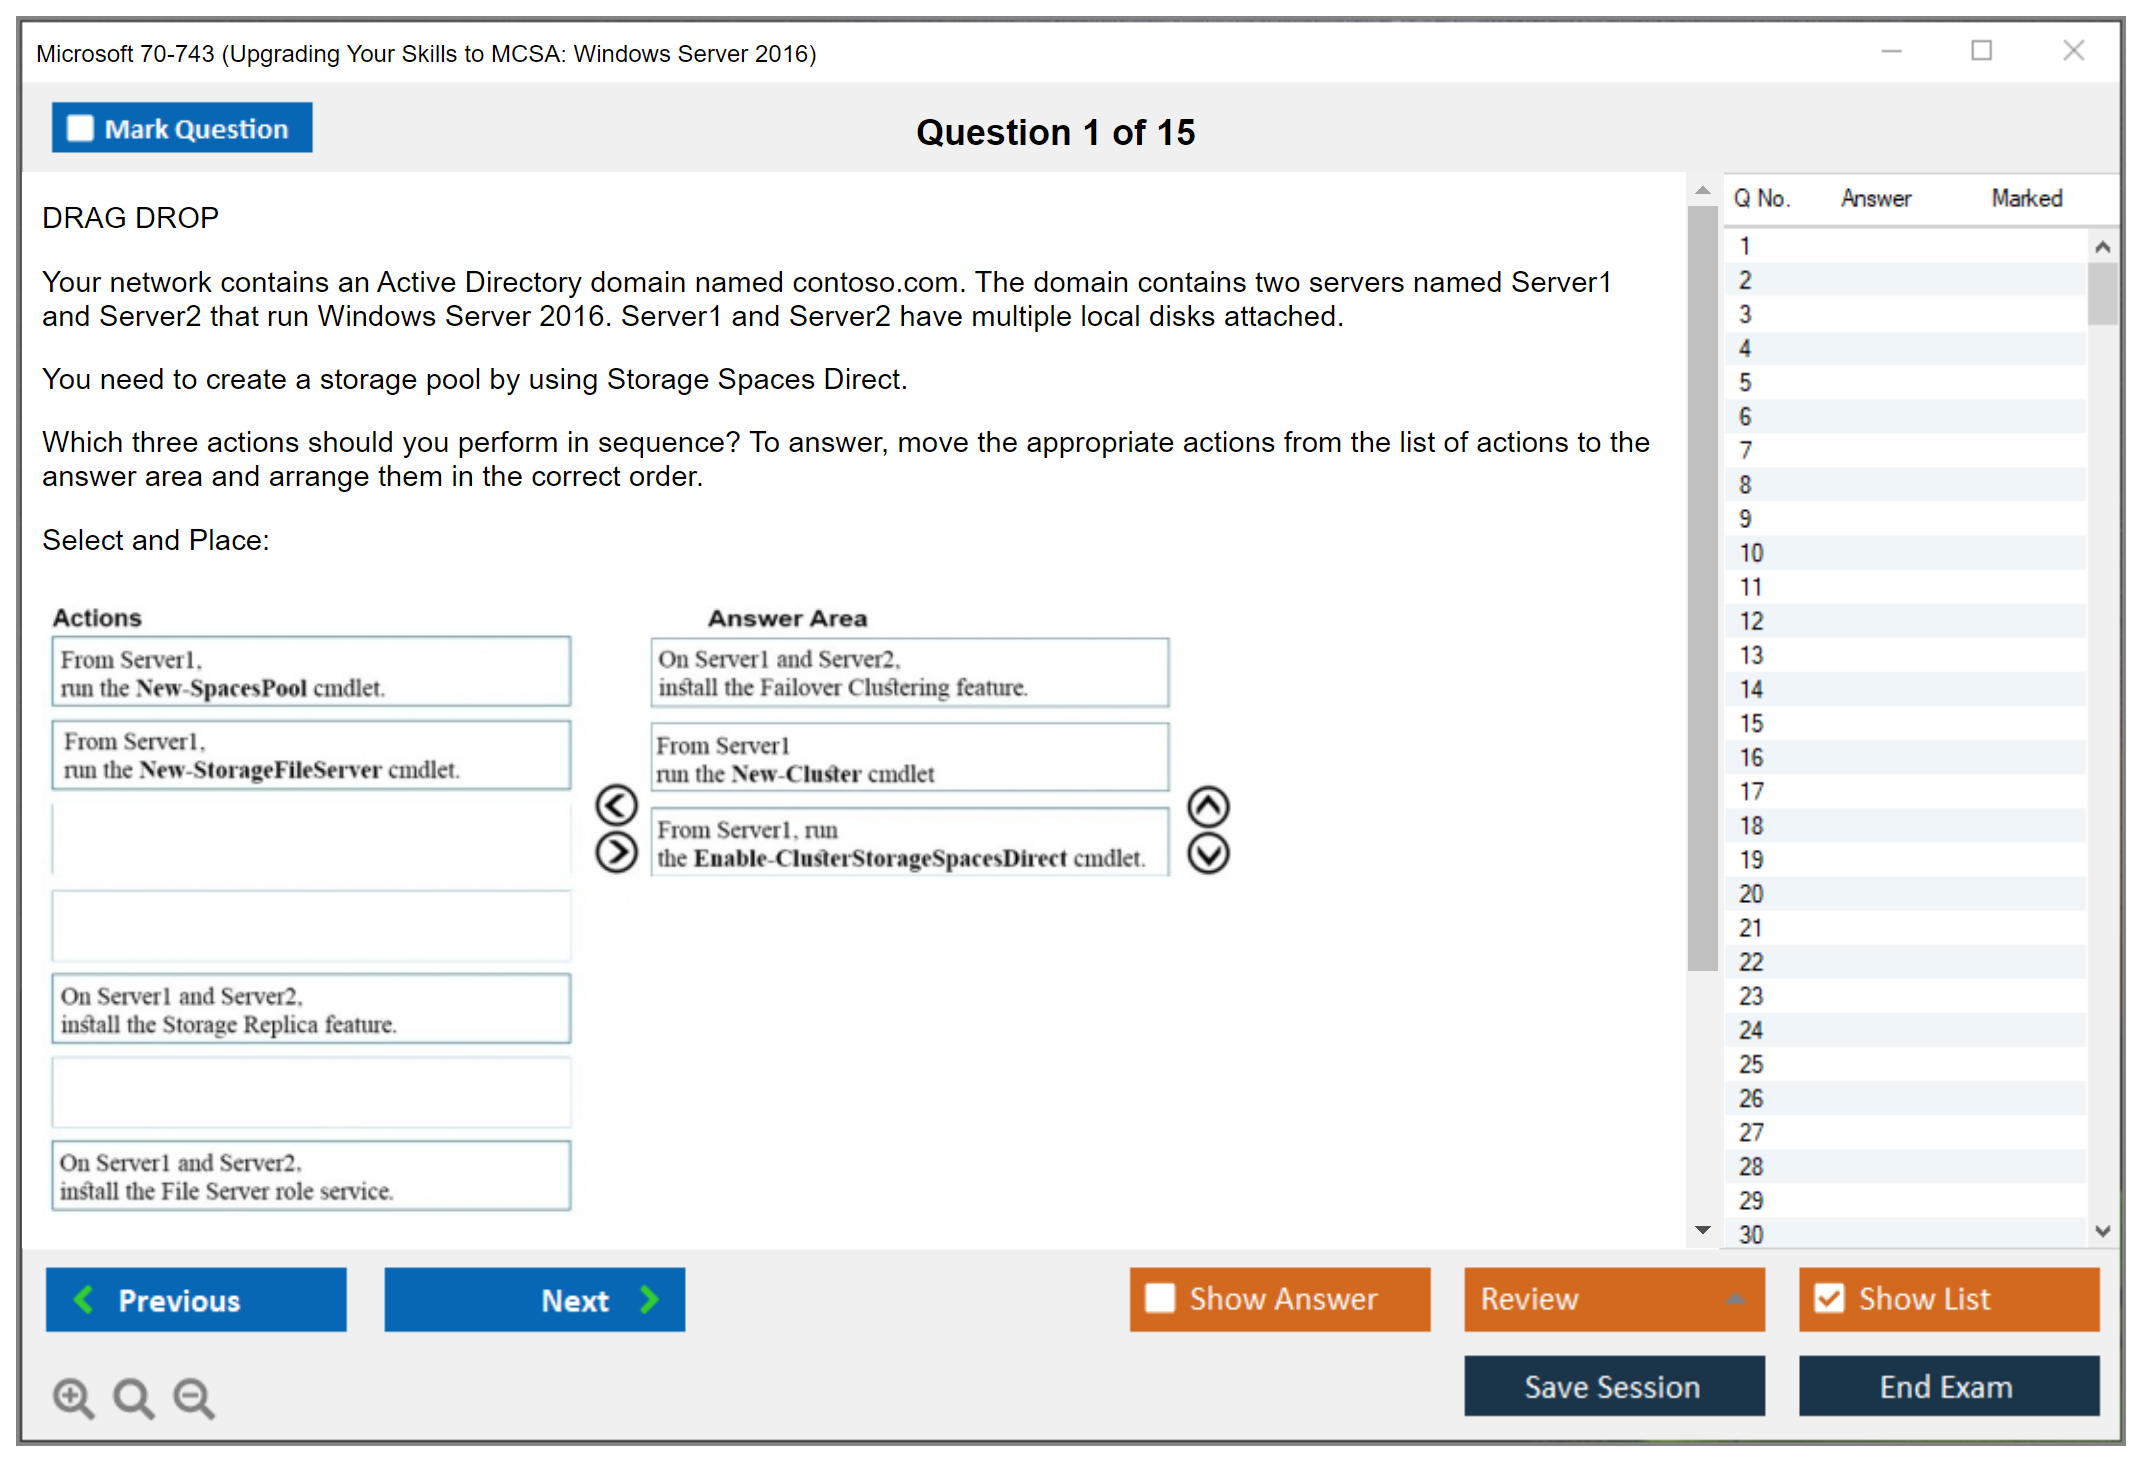Select question 15 in the list
The width and height of the screenshot is (2150, 1470).
point(1751,723)
